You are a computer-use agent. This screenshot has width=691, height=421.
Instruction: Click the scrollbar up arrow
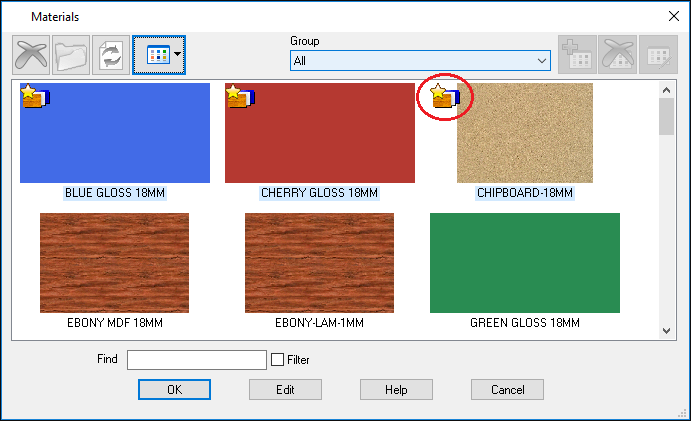coord(666,90)
